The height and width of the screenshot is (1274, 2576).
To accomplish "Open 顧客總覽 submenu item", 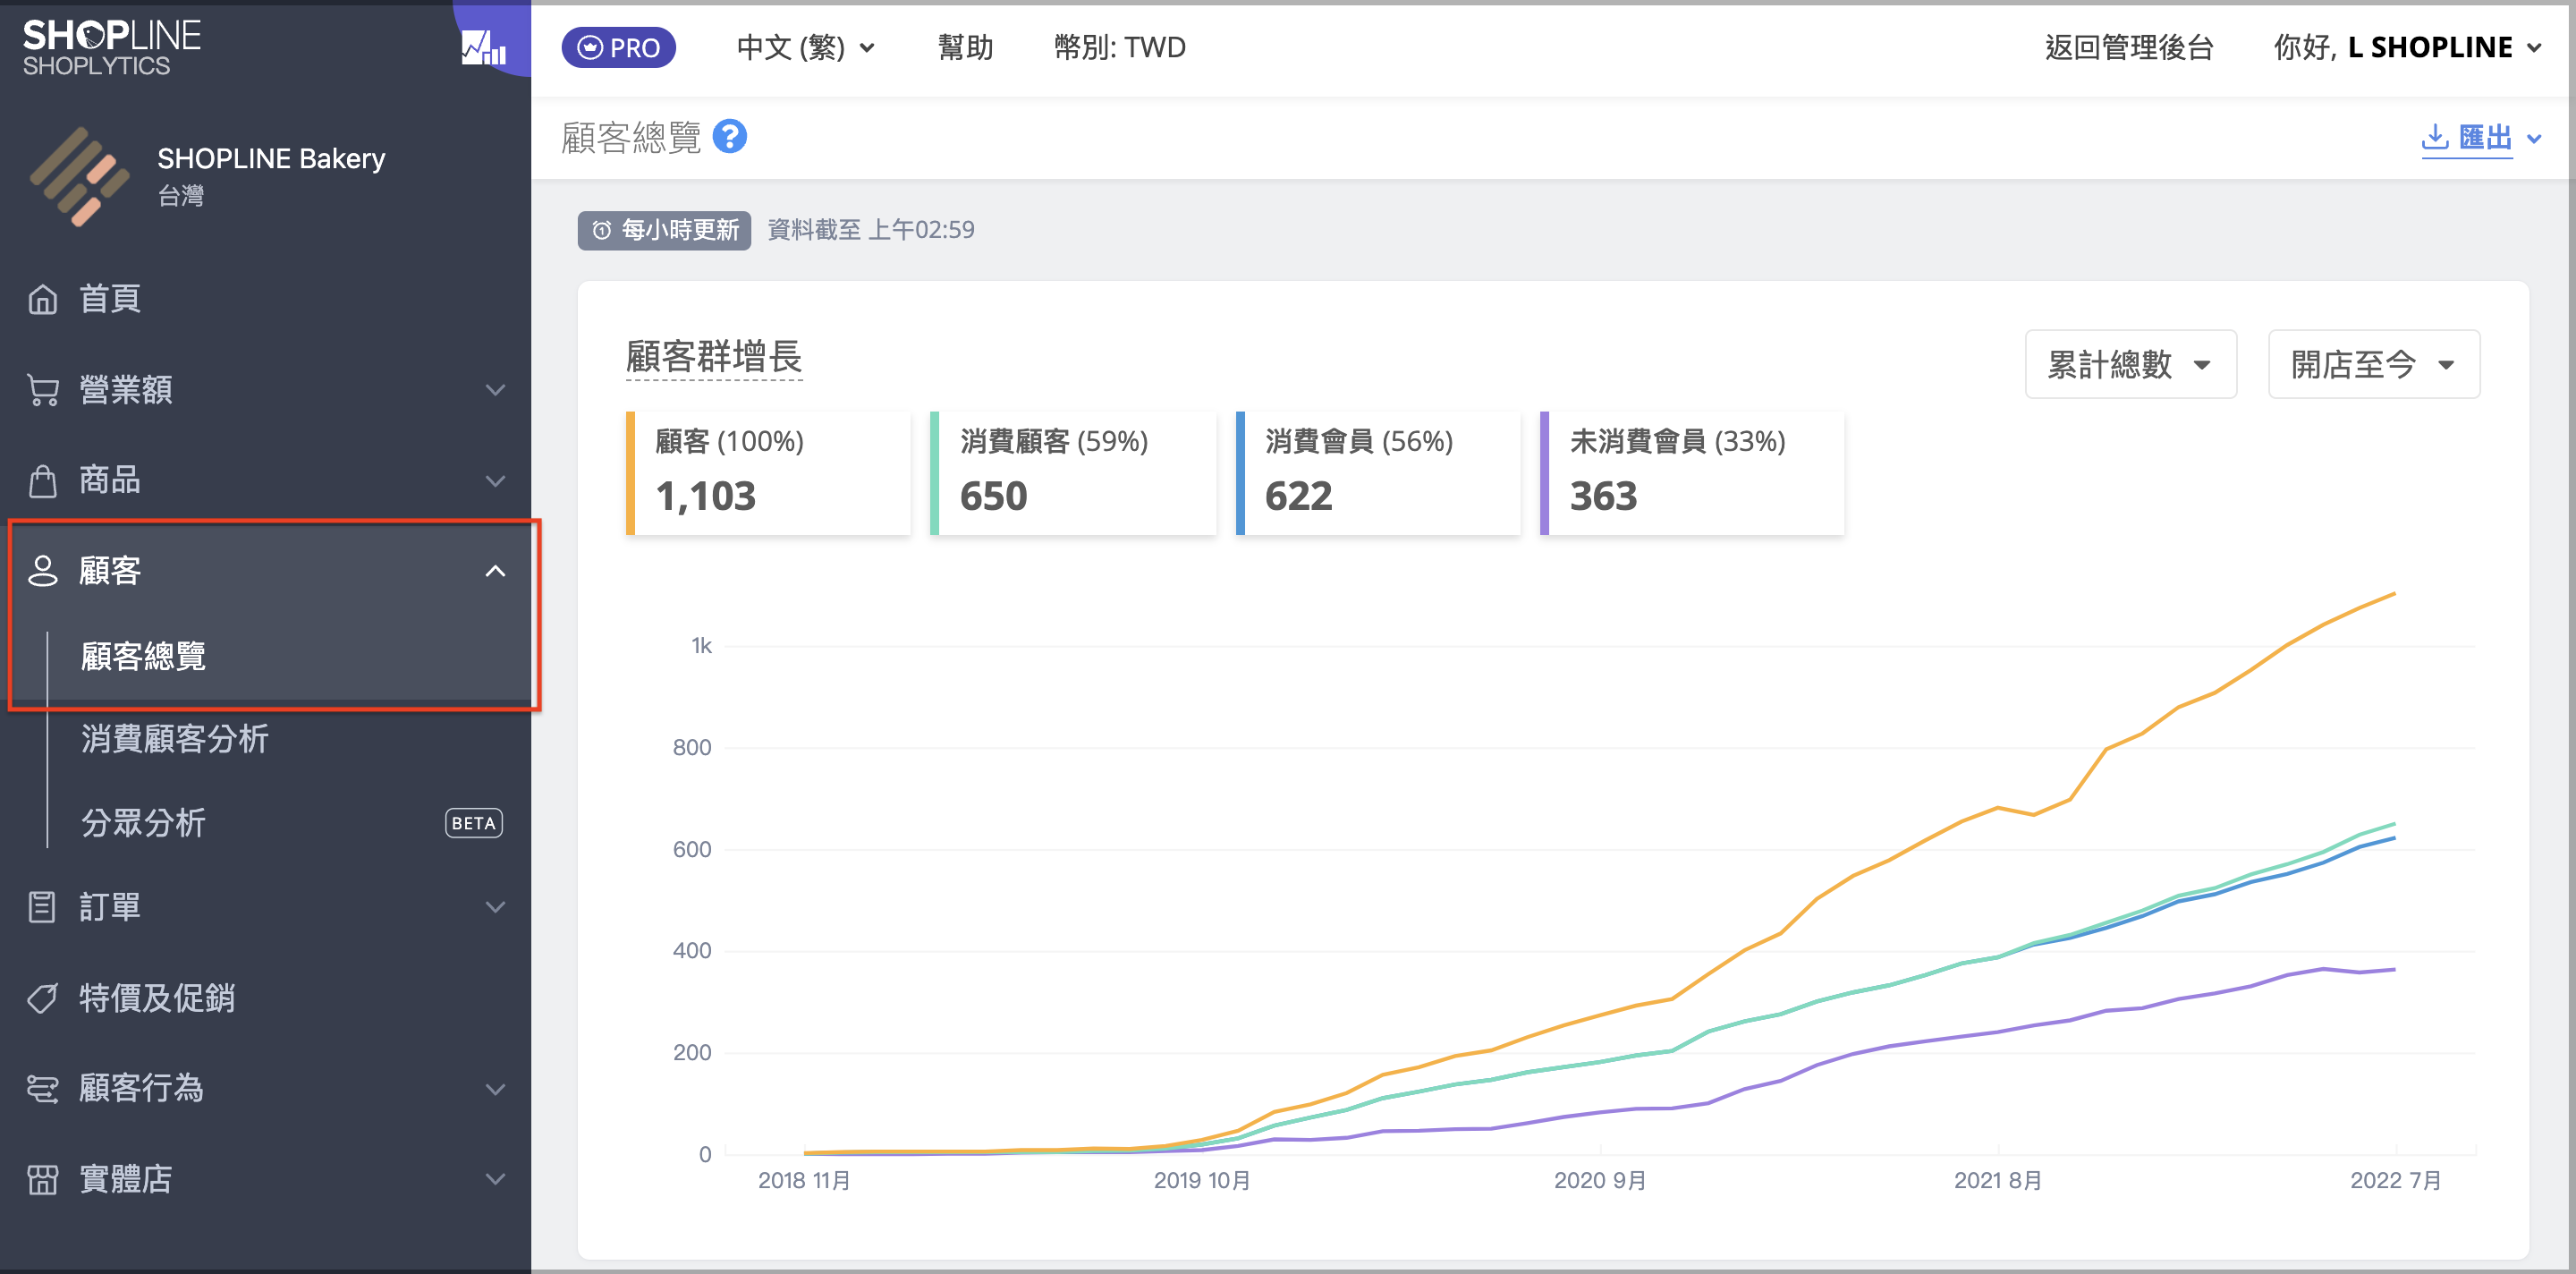I will (x=143, y=656).
